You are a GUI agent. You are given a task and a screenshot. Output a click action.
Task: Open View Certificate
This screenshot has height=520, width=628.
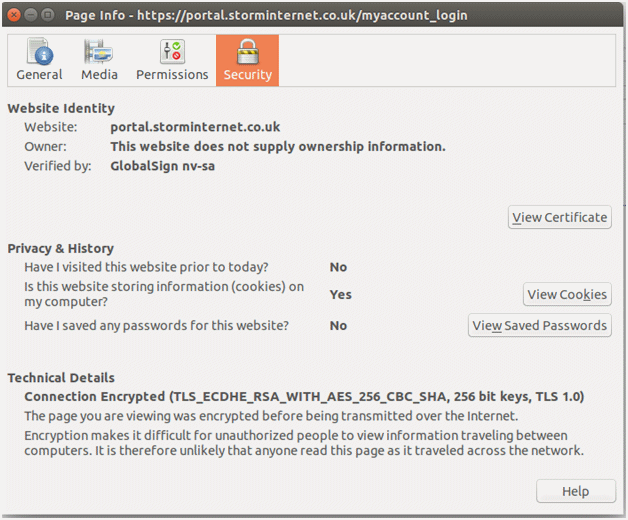tap(559, 217)
